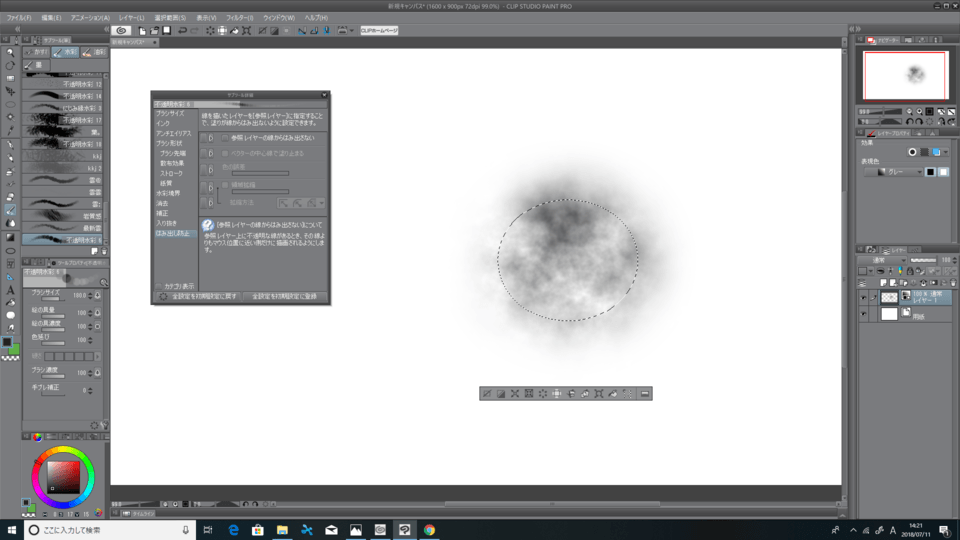Screen dimensions: 960x540
Task: Click Delete sub tool trash icon
Action: click(104, 251)
